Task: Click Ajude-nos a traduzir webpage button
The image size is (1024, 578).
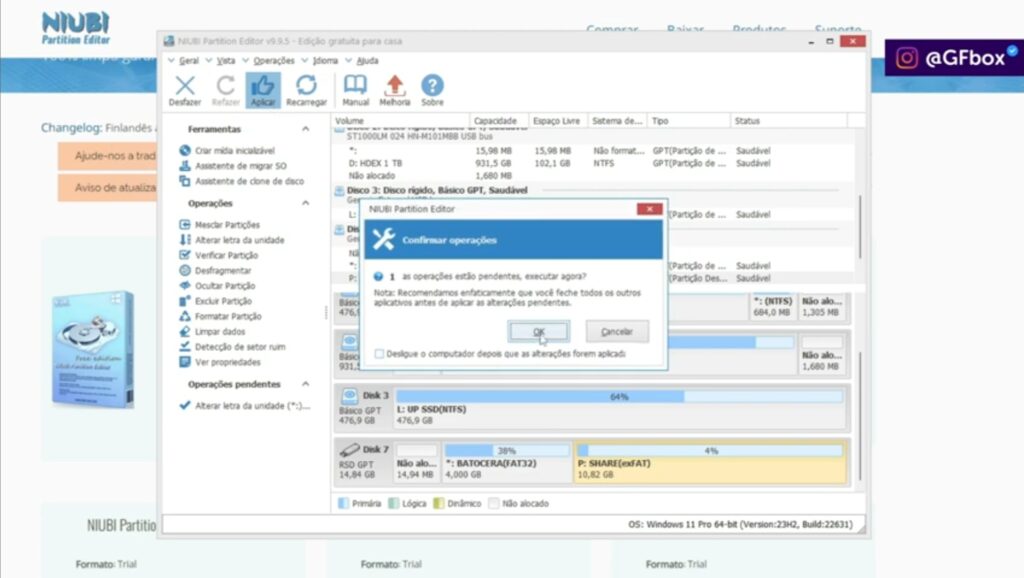Action: pos(108,156)
